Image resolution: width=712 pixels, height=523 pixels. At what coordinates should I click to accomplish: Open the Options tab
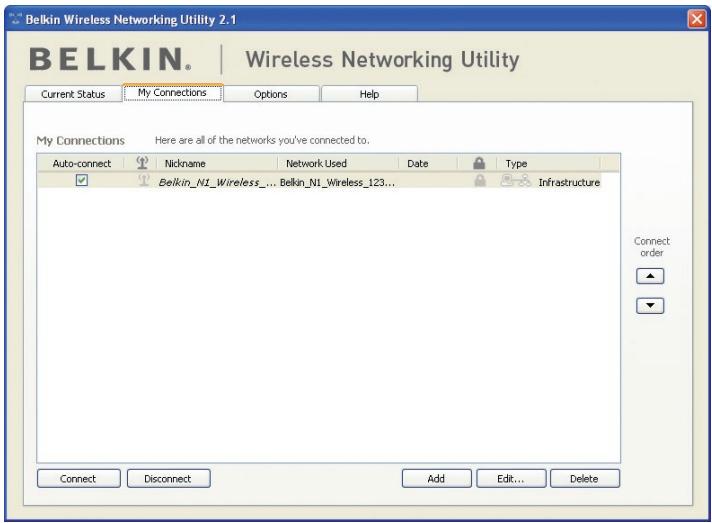click(x=271, y=94)
